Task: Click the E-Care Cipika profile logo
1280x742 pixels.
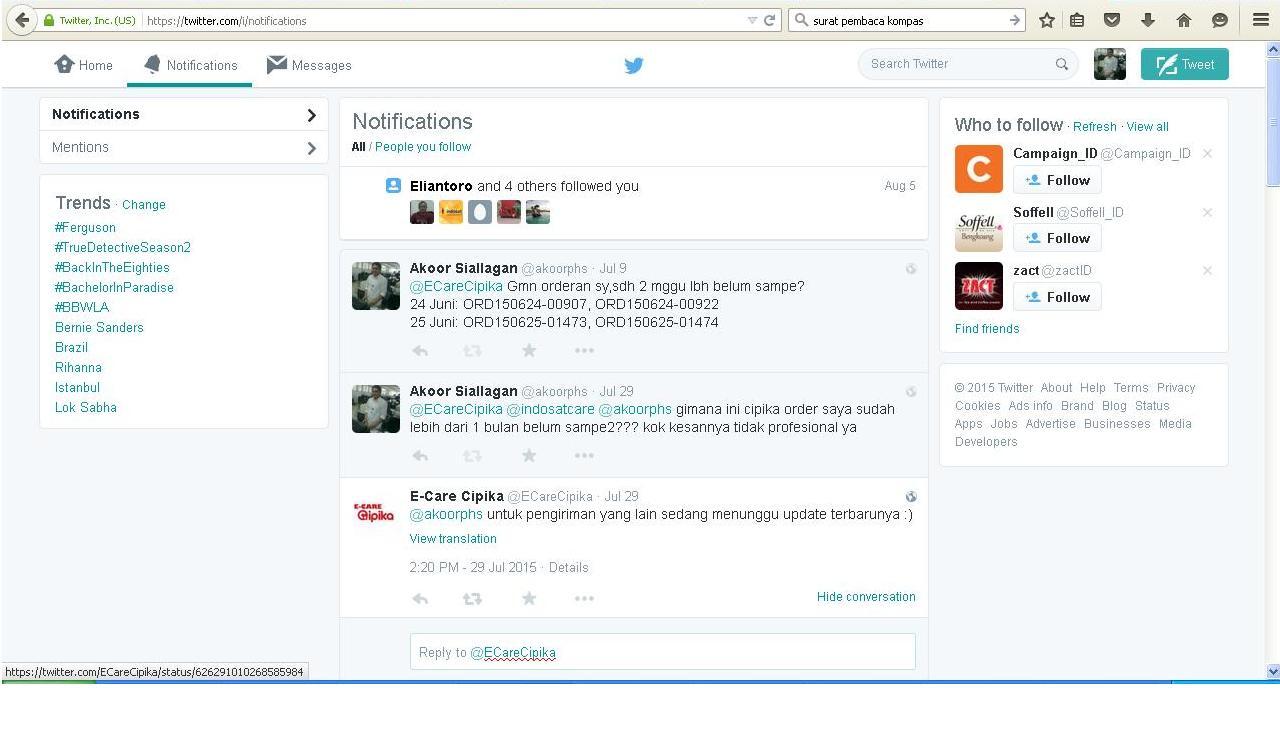Action: 376,514
